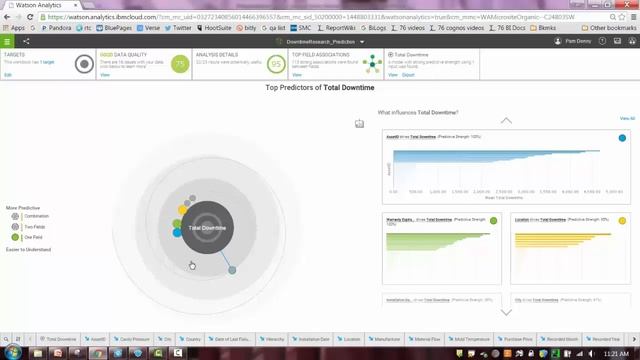Click the green marker on Warranty chart card
This screenshot has height=360, width=640.
click(493, 221)
